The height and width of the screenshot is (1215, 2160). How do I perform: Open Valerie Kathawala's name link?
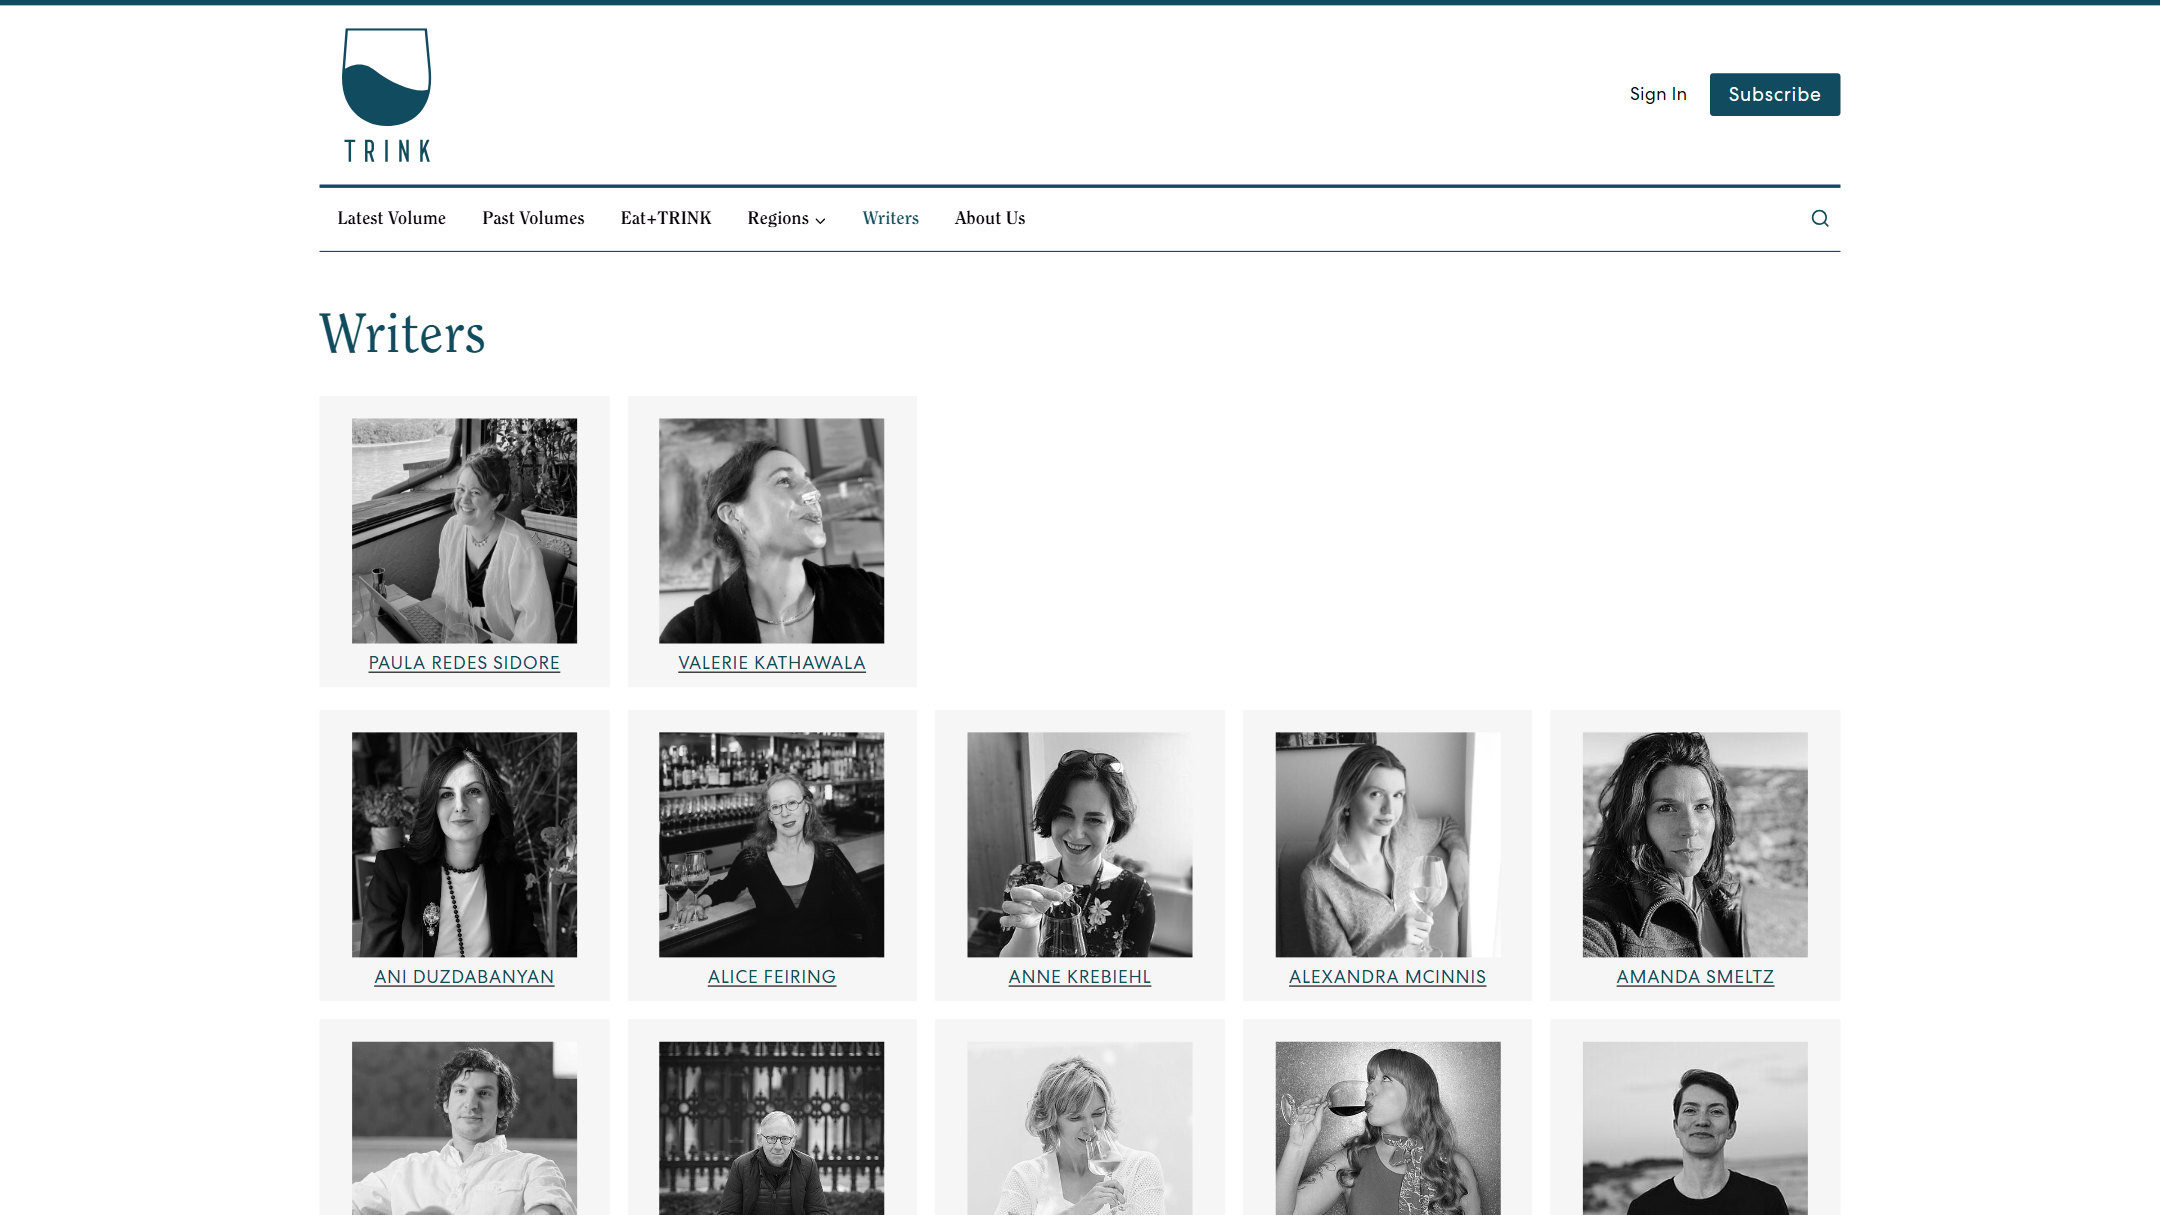click(x=771, y=663)
